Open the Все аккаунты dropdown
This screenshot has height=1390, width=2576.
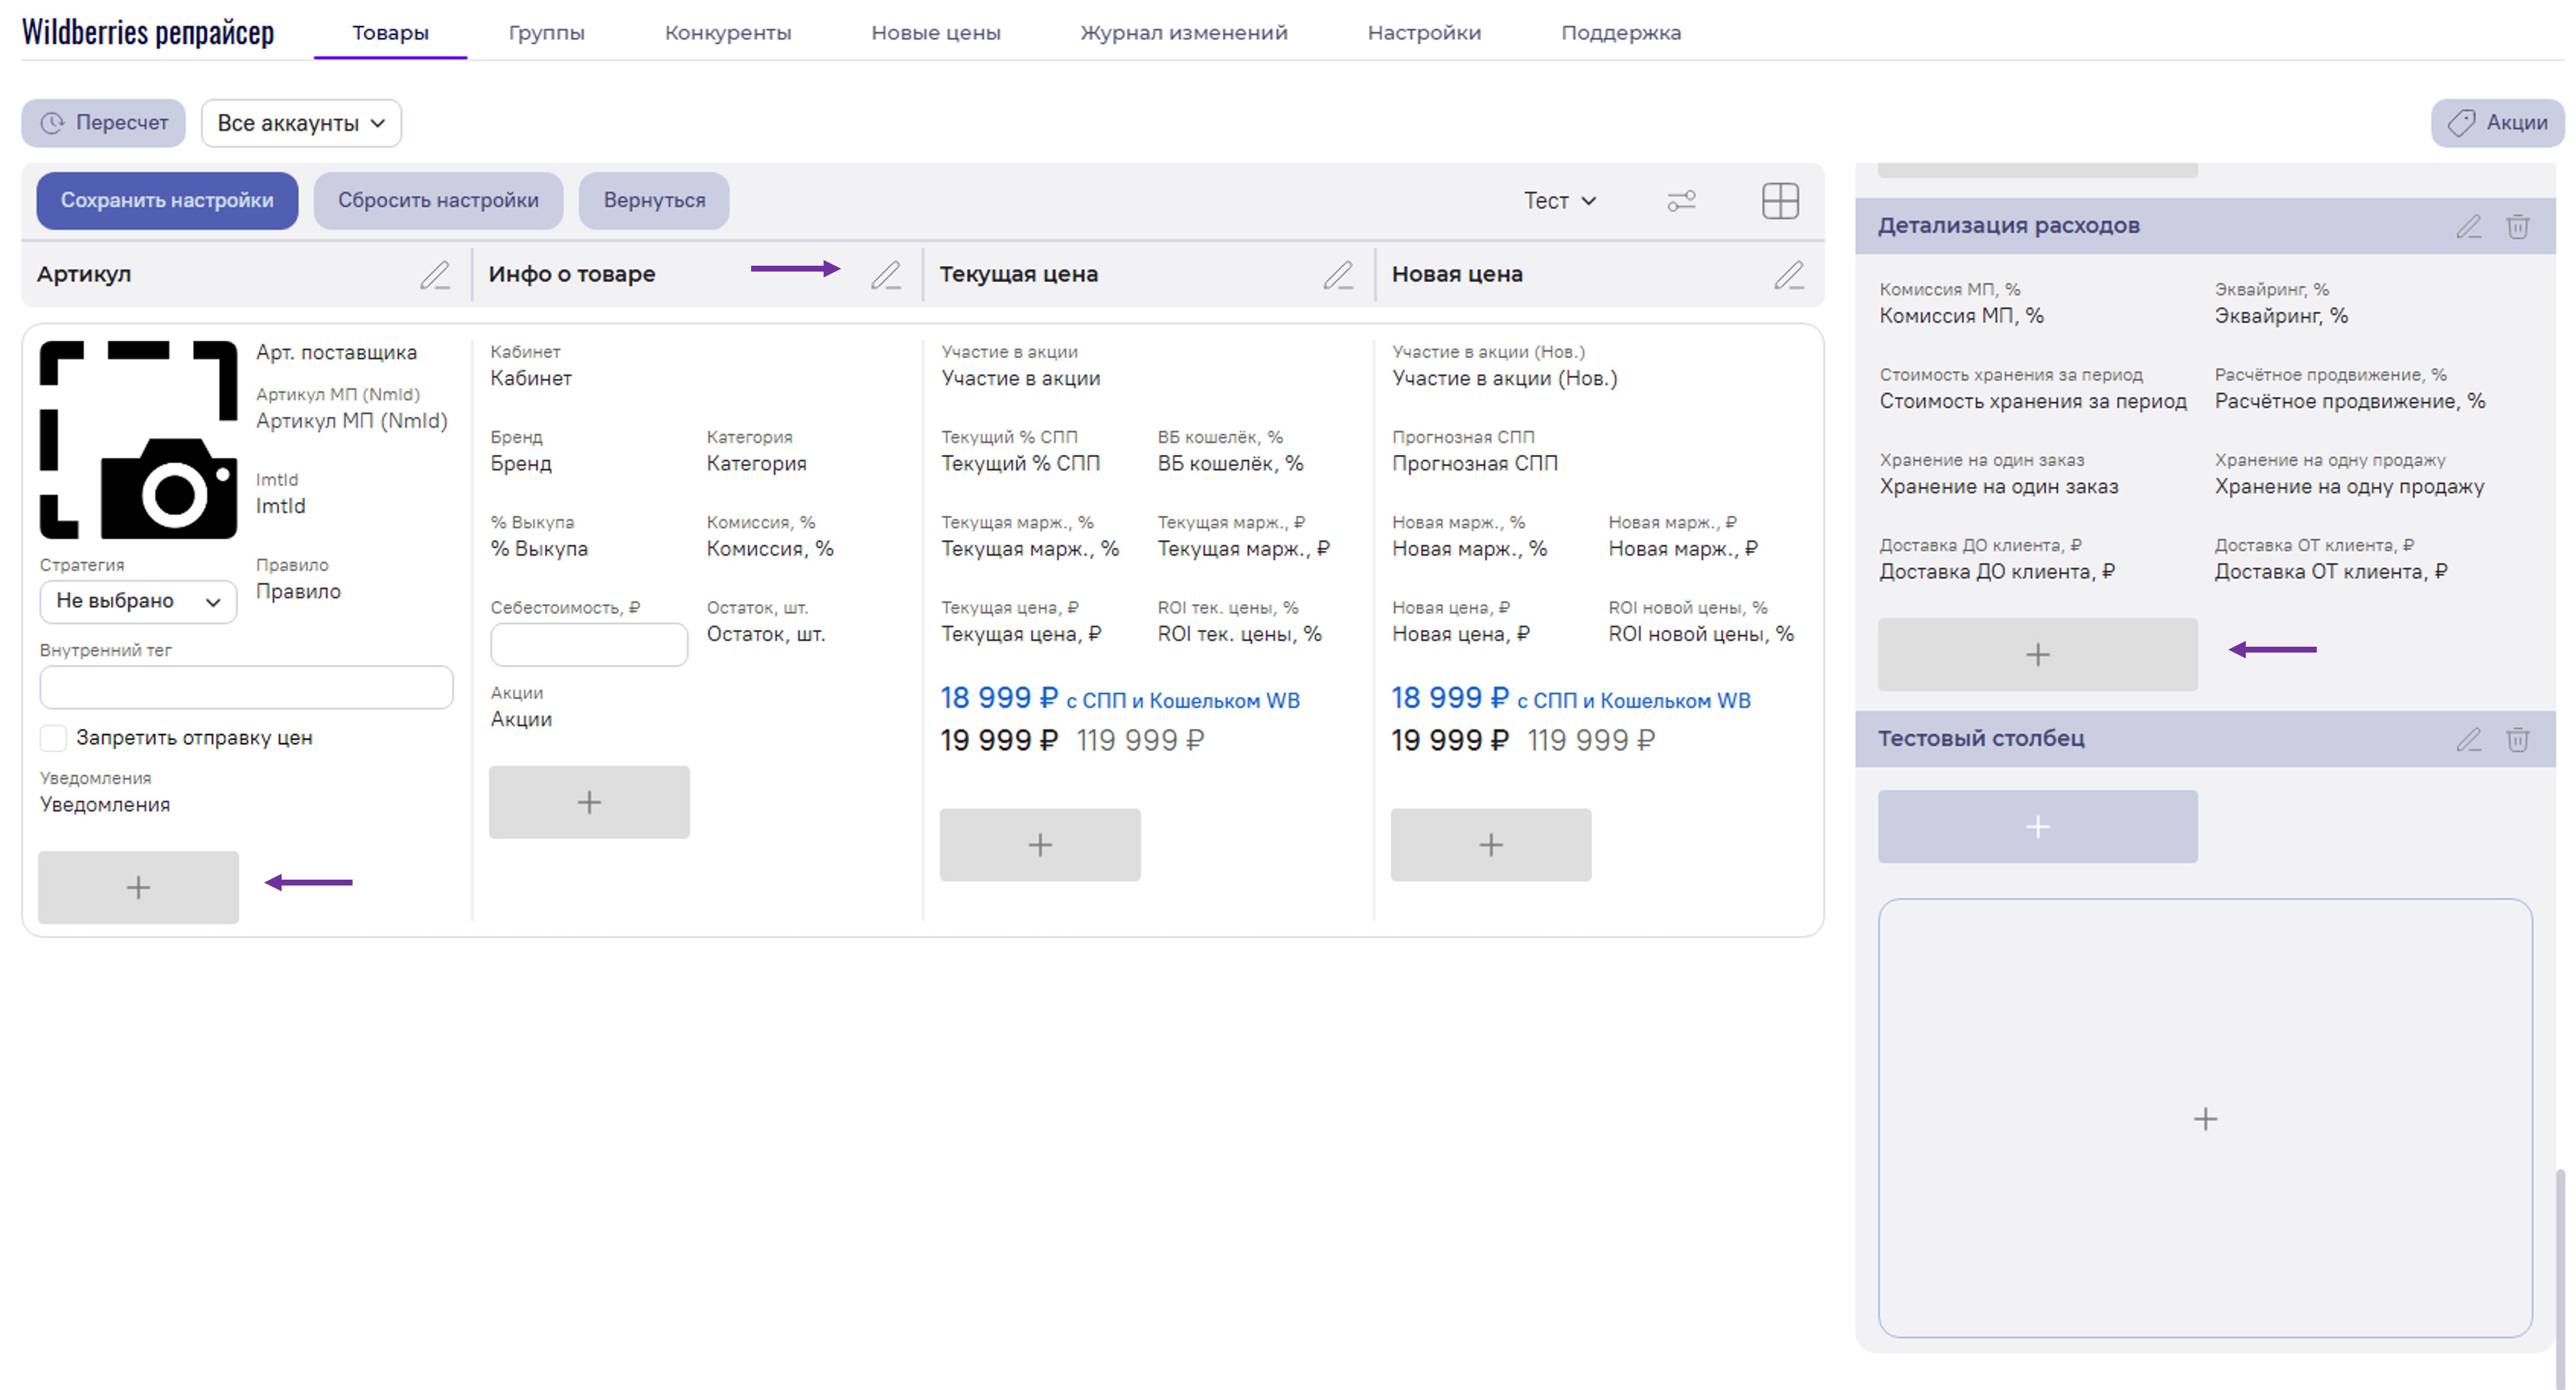click(301, 123)
